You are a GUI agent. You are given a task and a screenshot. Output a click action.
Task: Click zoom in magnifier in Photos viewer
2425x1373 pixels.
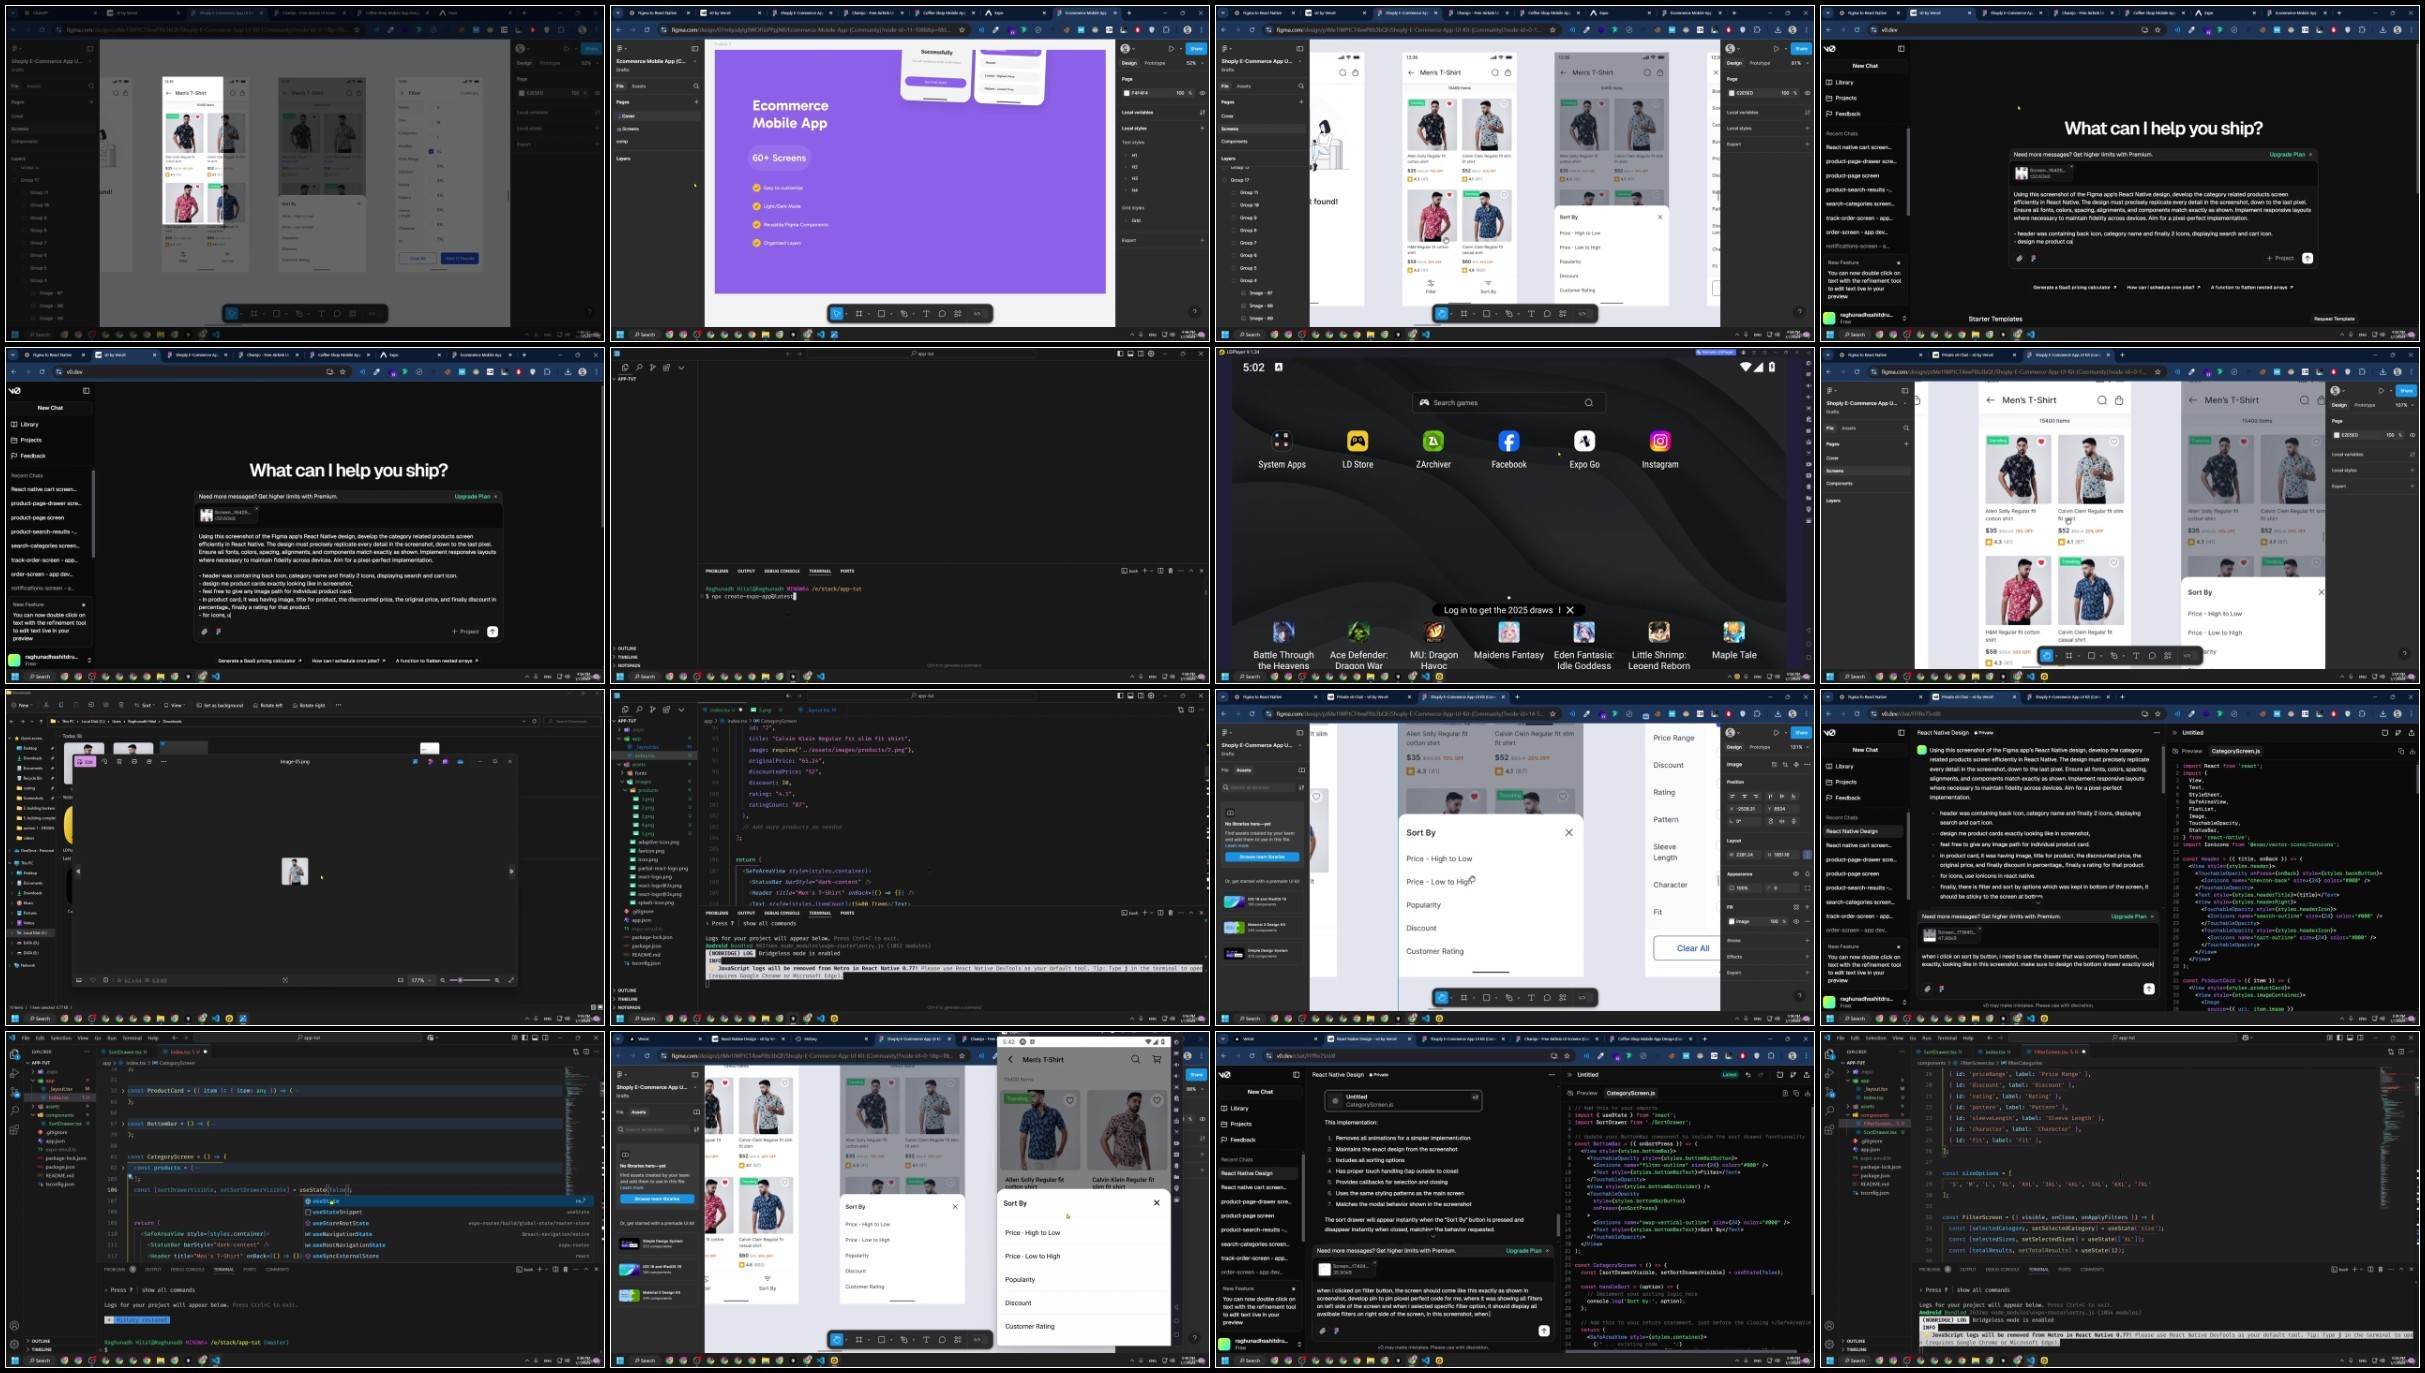click(497, 980)
